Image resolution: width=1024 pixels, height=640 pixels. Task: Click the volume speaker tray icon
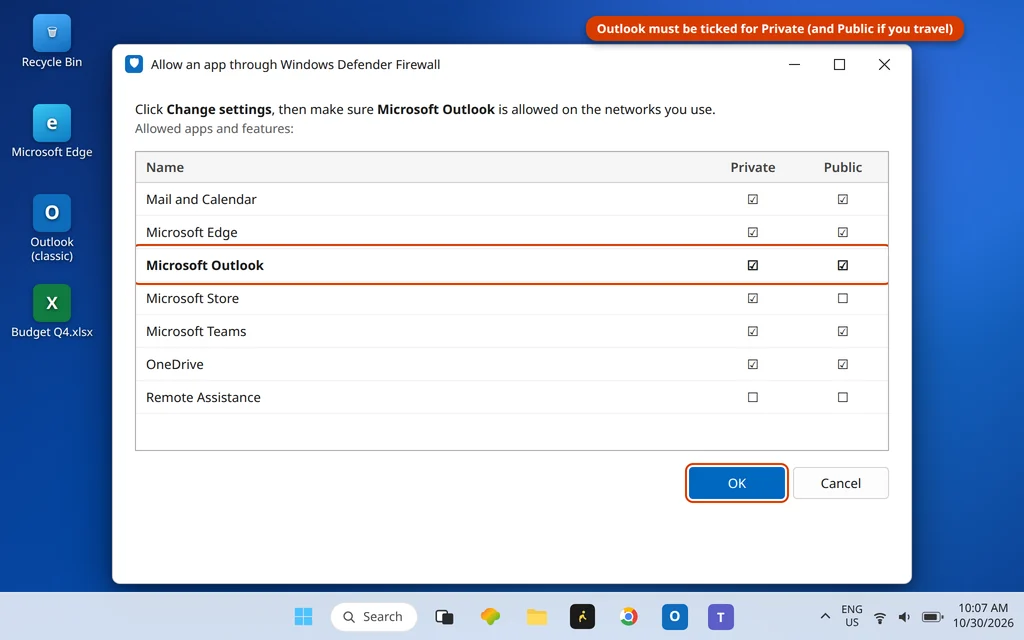pyautogui.click(x=904, y=617)
